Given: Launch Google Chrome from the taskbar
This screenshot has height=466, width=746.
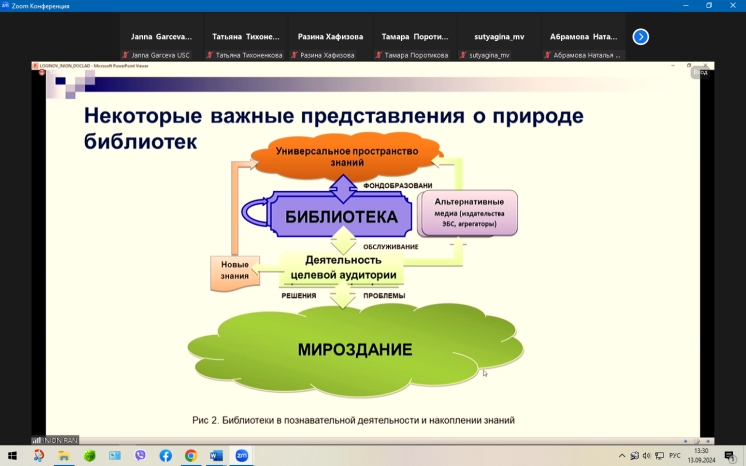Looking at the screenshot, I should (x=190, y=455).
